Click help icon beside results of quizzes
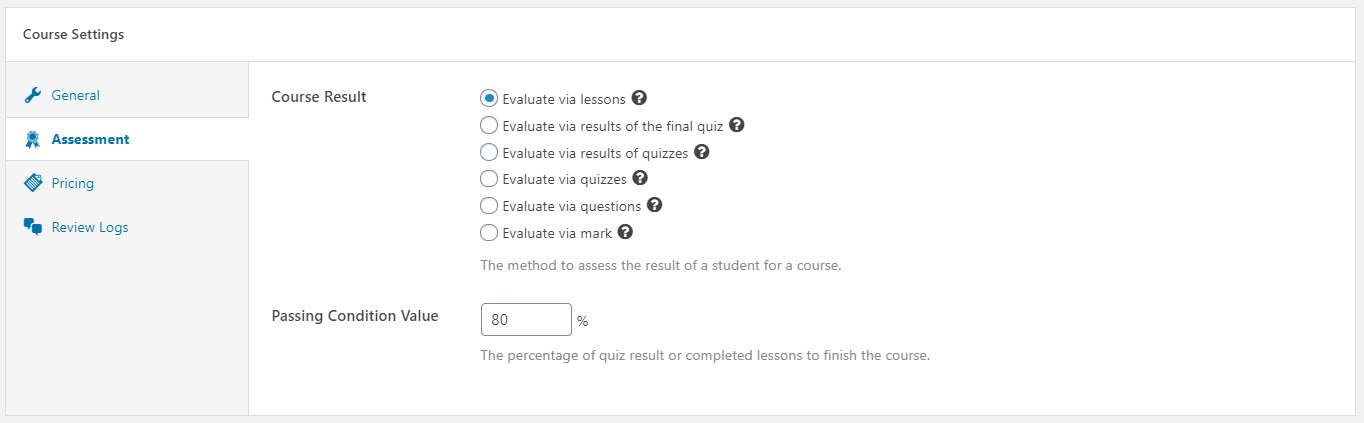1364x423 pixels. (x=702, y=152)
